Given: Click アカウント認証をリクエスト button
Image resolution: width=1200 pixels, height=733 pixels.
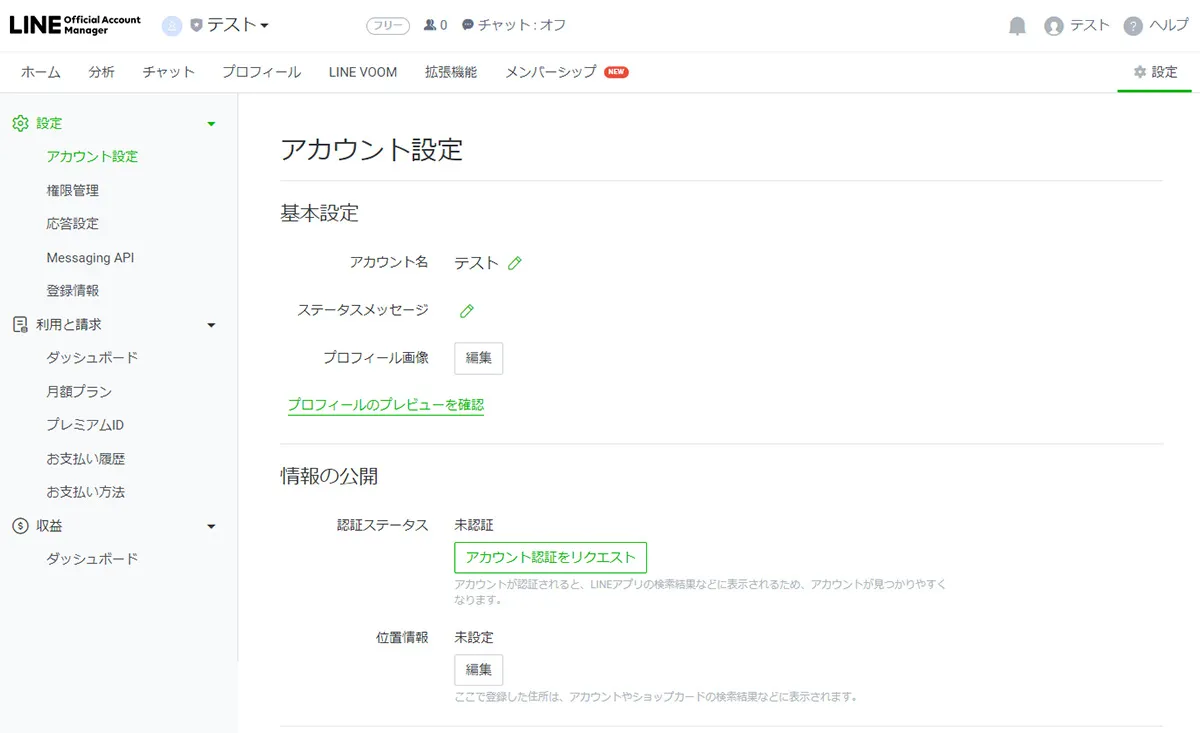Looking at the screenshot, I should [x=550, y=557].
